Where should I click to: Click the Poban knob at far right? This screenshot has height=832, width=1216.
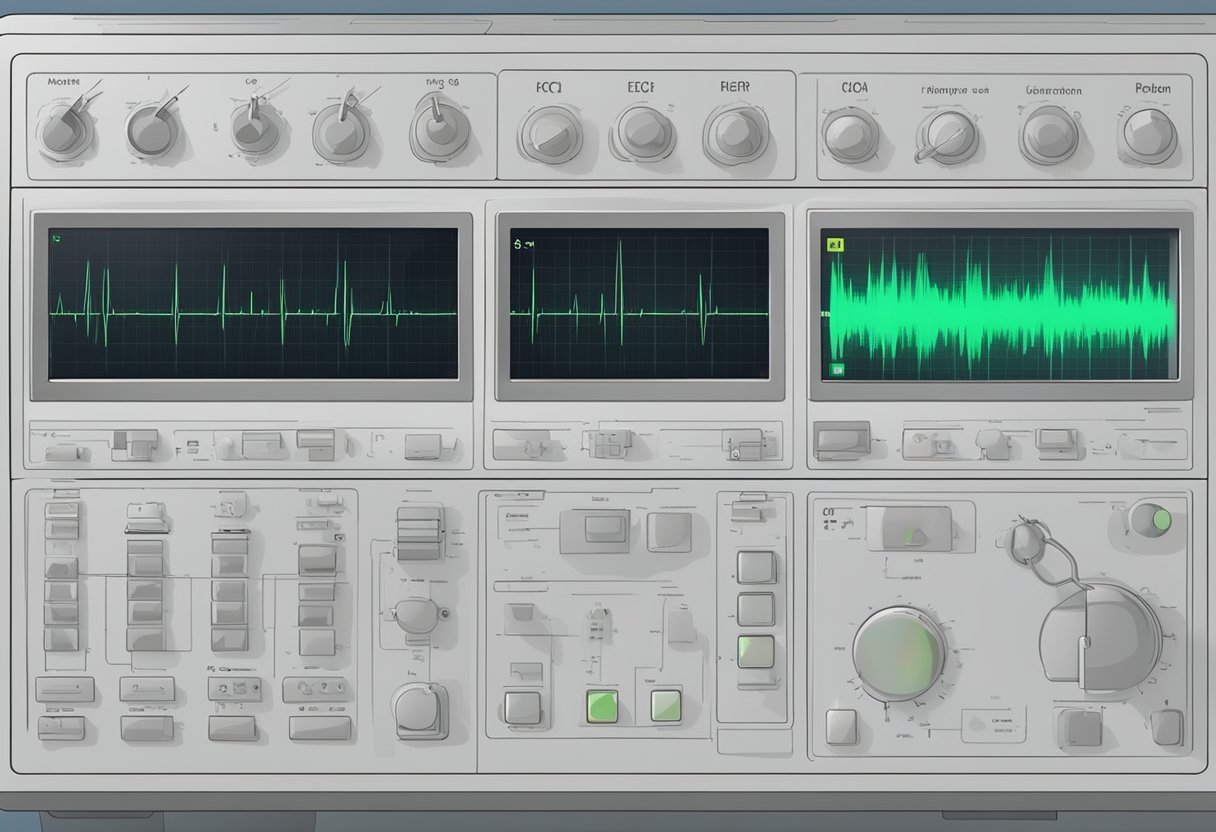(1148, 135)
